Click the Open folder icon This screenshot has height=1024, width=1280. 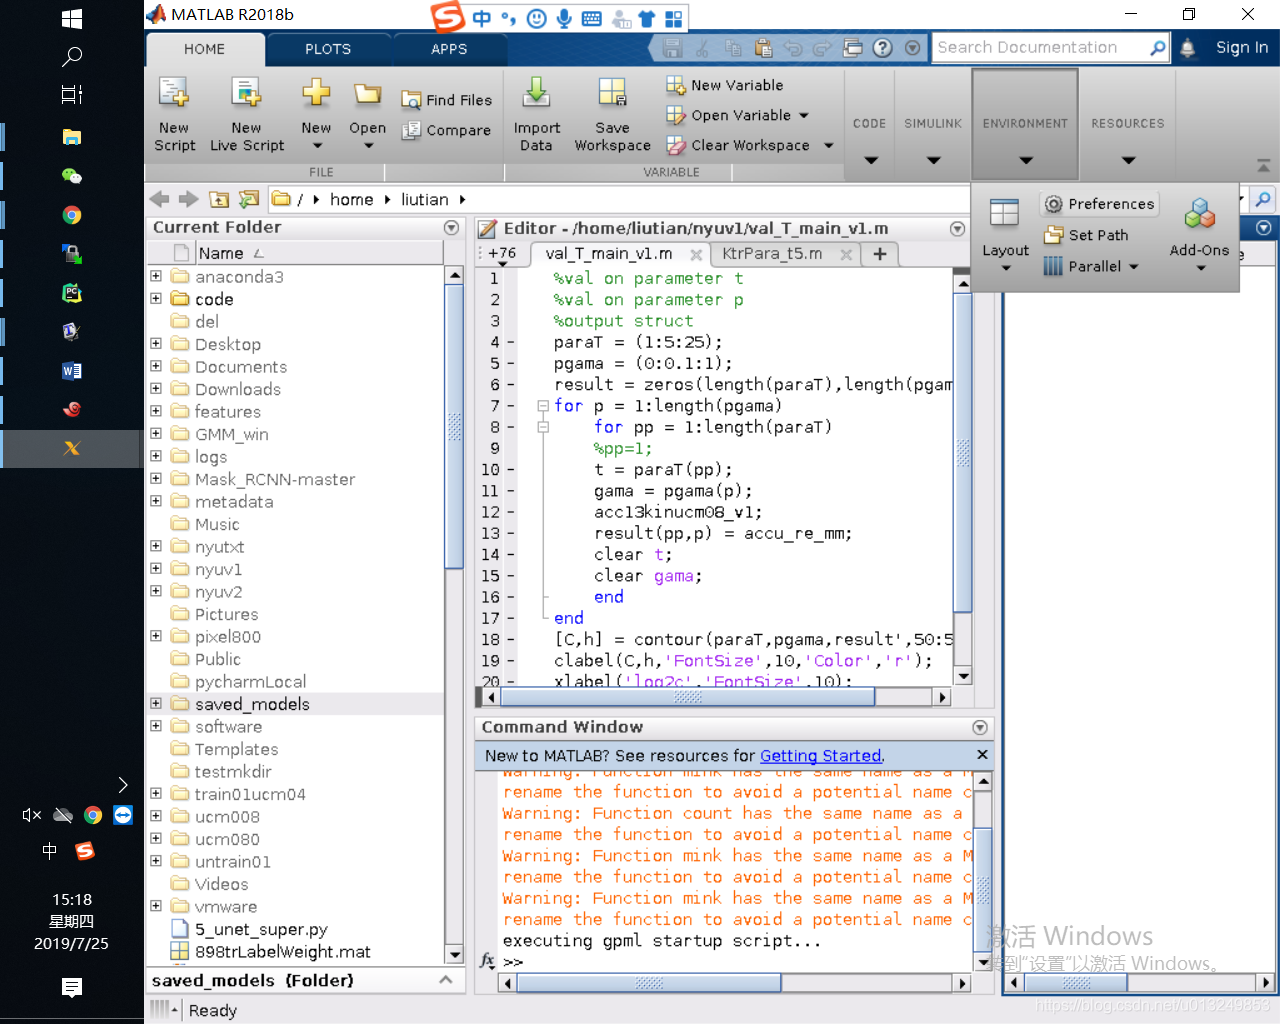[367, 94]
